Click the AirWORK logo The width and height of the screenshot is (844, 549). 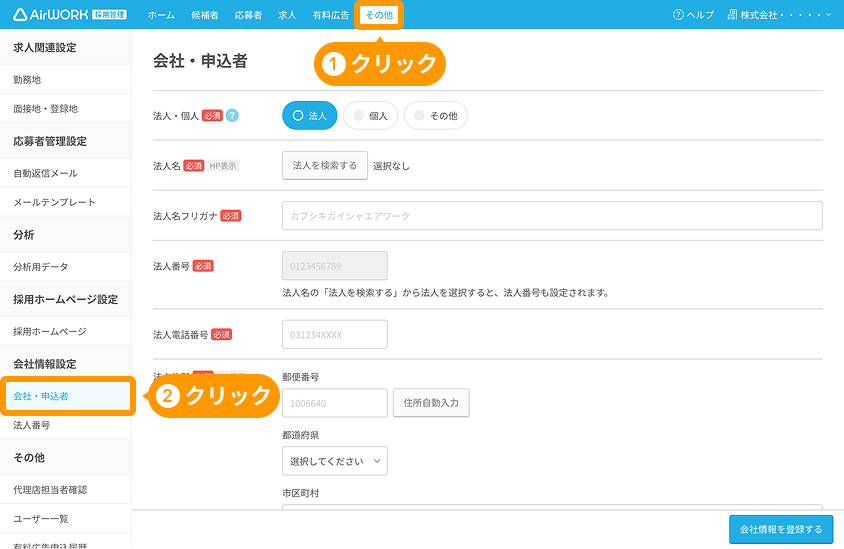(69, 15)
